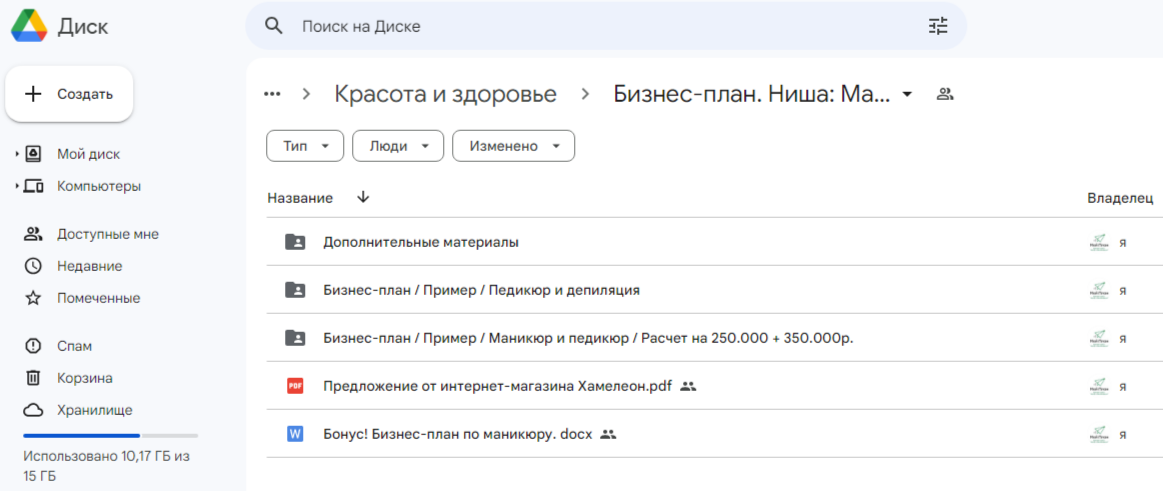Click the 'Владелец' column header
Viewport: 1163px width, 491px height.
pos(1120,198)
